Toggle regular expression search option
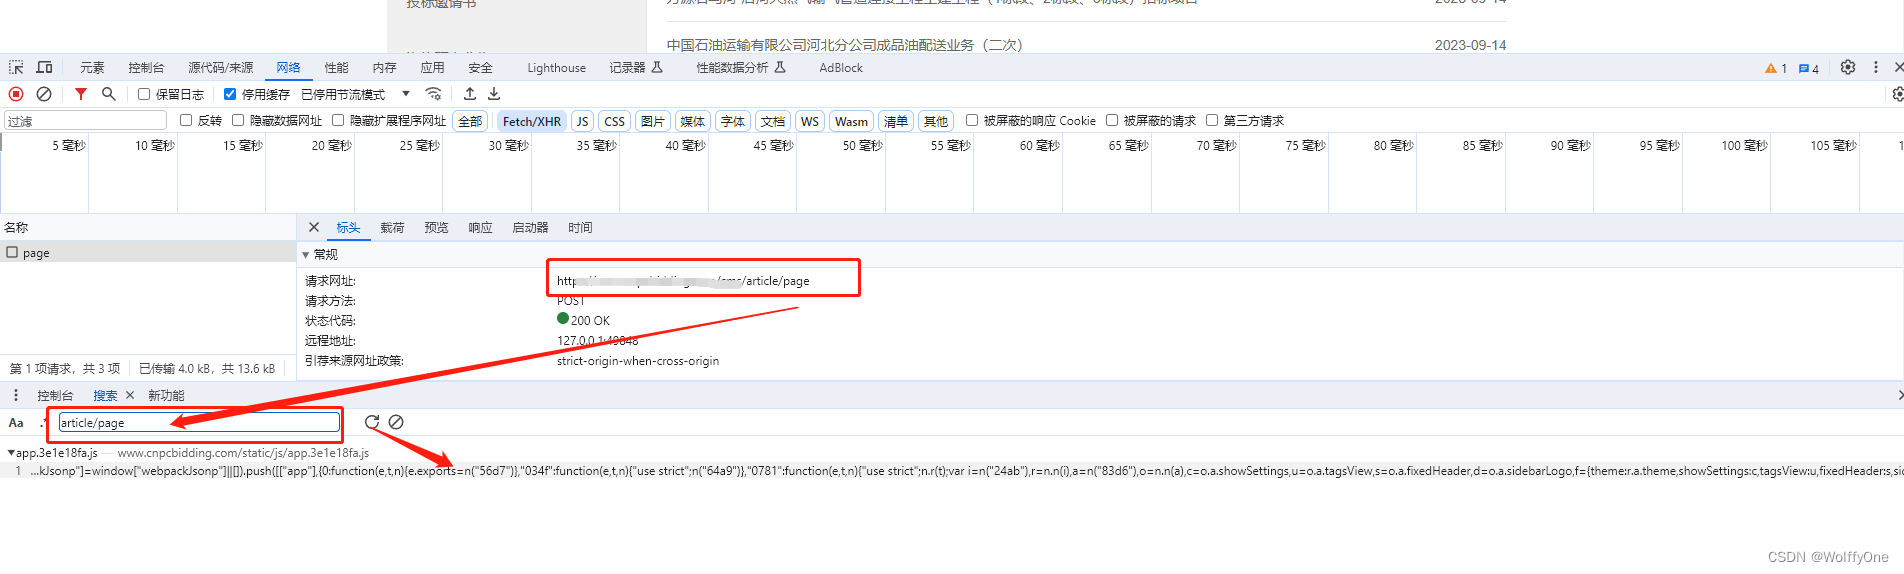 pyautogui.click(x=42, y=422)
